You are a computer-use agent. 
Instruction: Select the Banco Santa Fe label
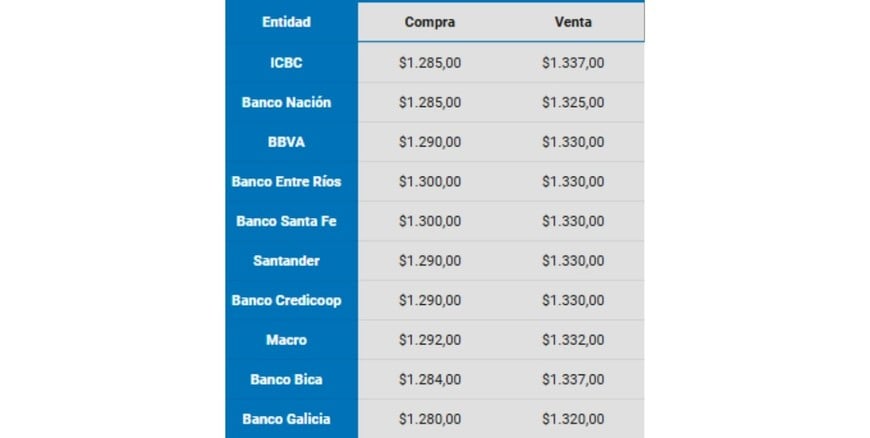coord(286,221)
